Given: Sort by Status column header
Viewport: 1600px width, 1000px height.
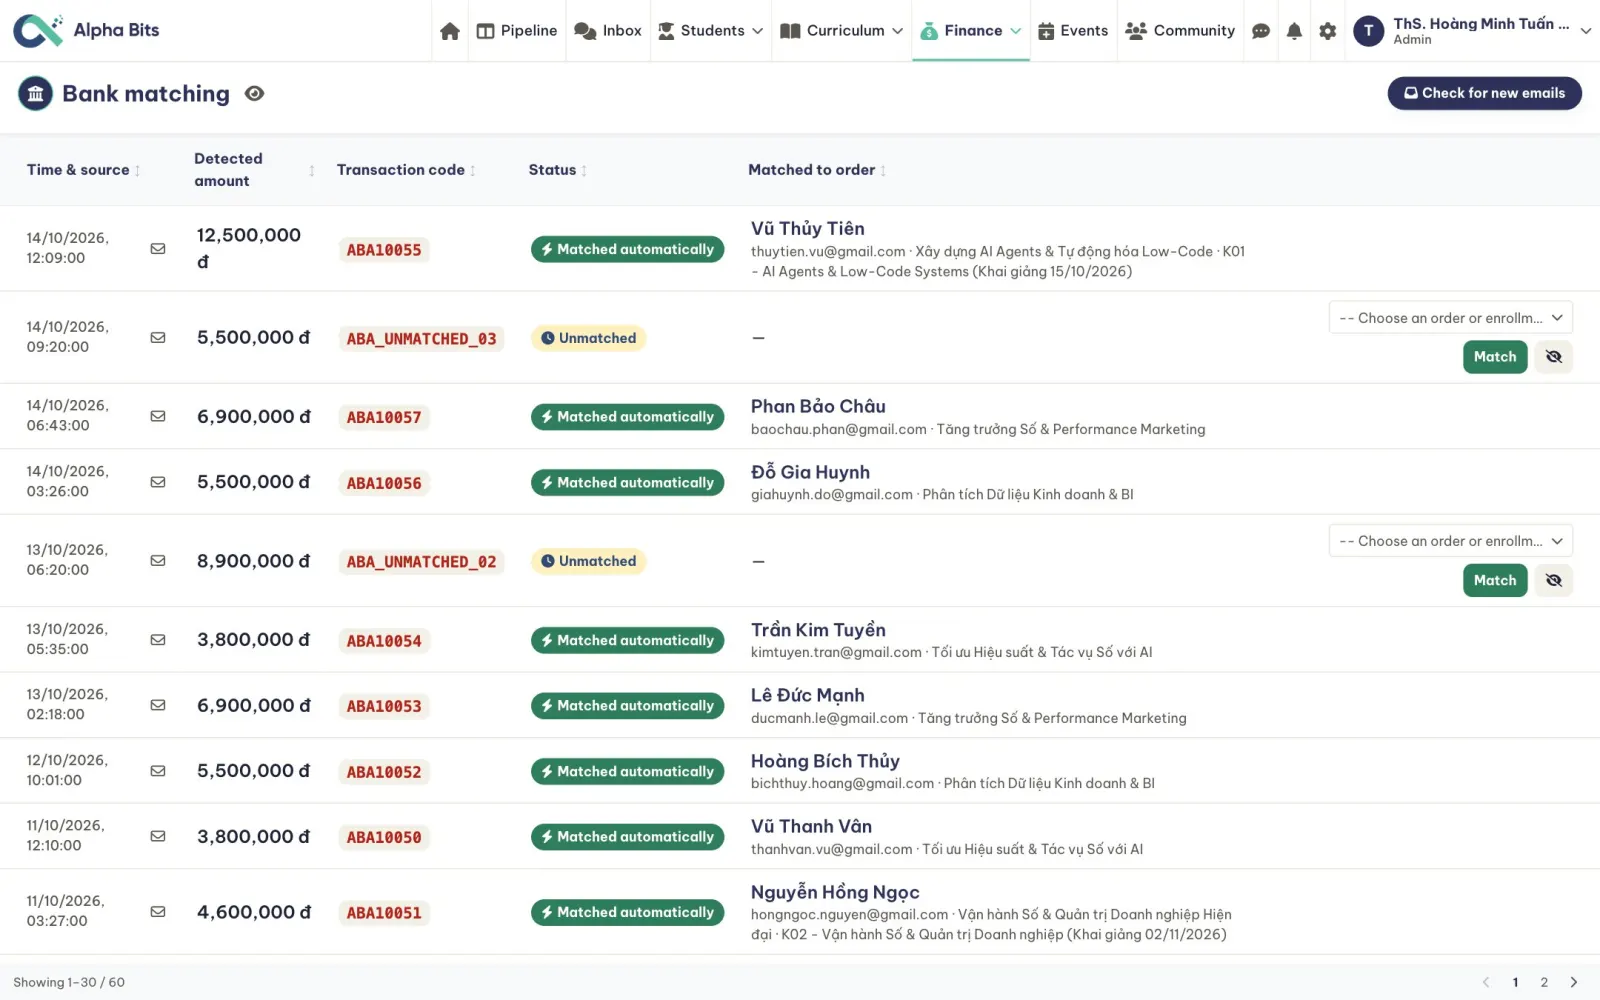Looking at the screenshot, I should point(557,170).
